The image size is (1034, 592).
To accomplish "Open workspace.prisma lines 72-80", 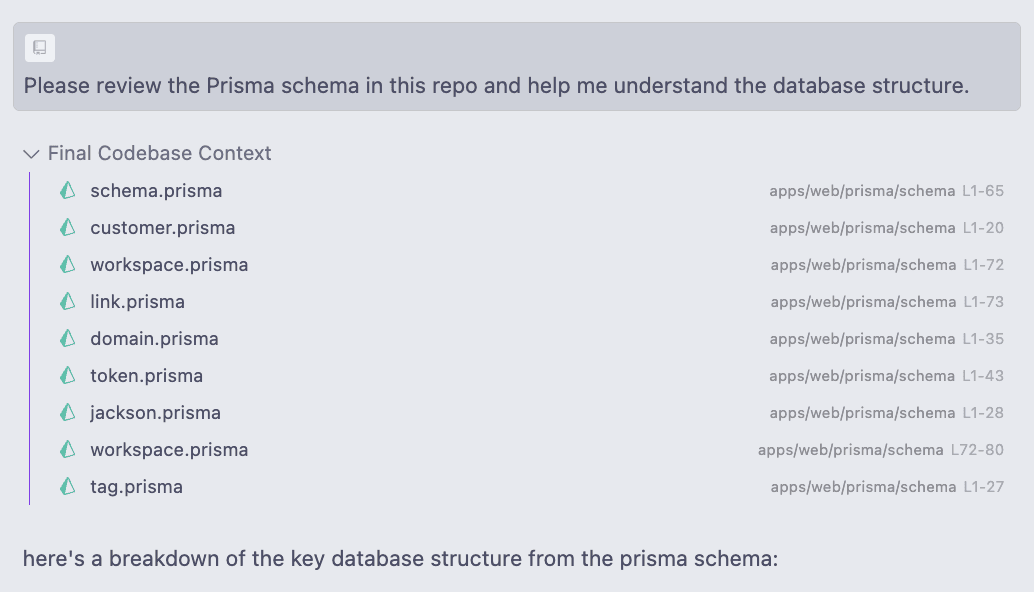I will click(169, 450).
